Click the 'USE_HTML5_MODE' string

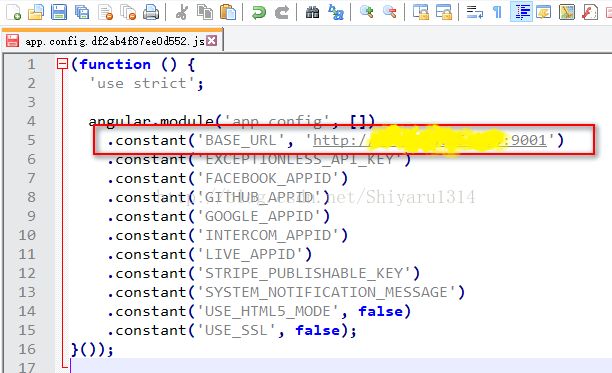[x=268, y=311]
